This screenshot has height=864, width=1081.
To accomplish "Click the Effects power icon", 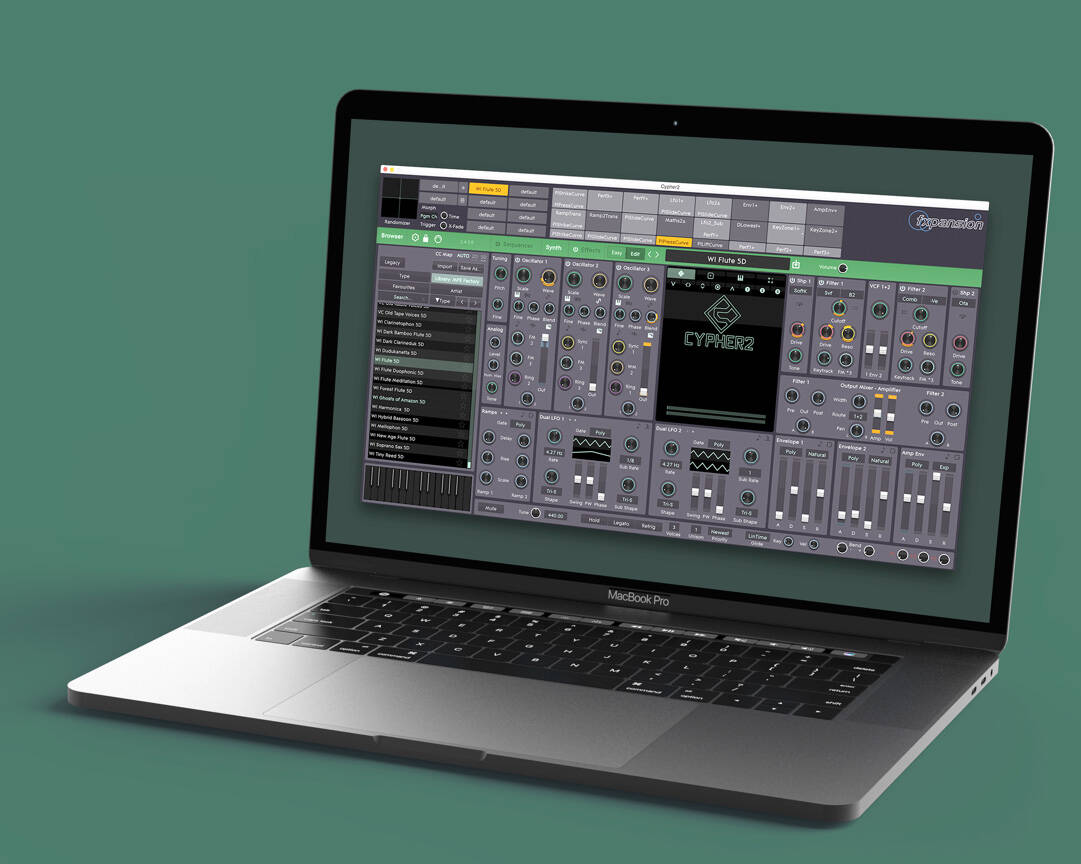I will click(x=576, y=250).
